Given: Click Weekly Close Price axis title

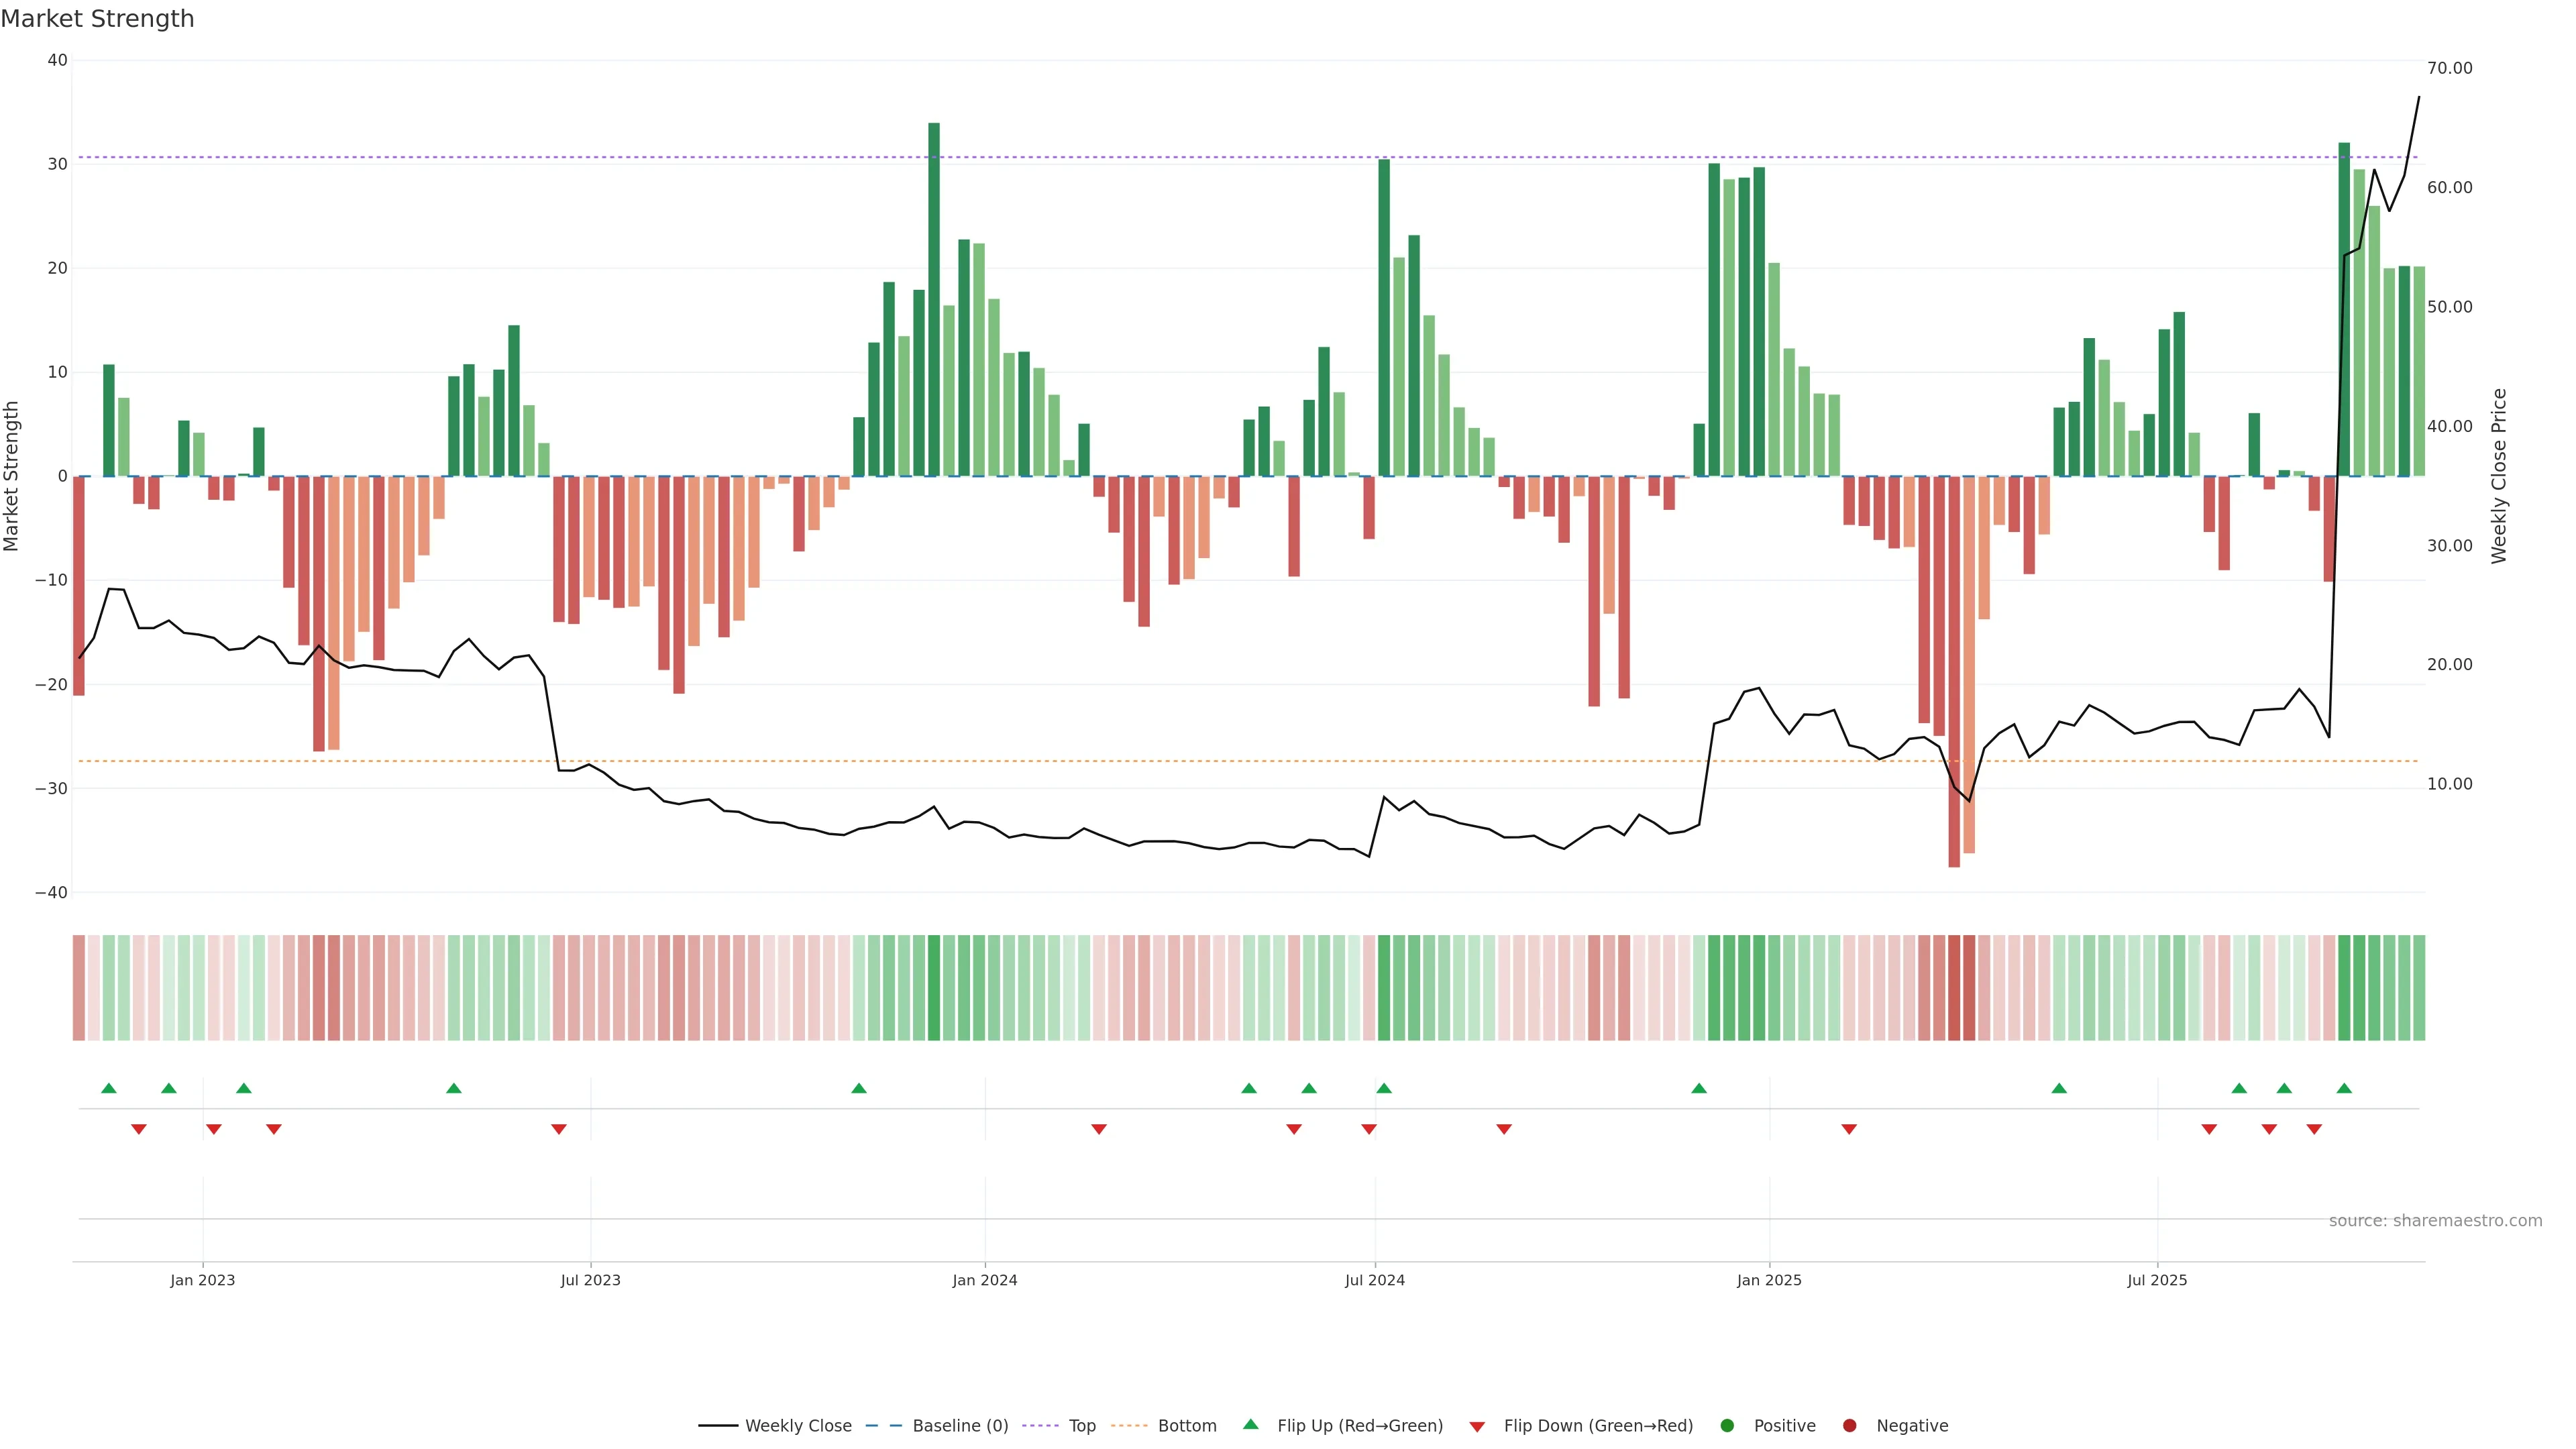Looking at the screenshot, I should click(2499, 476).
